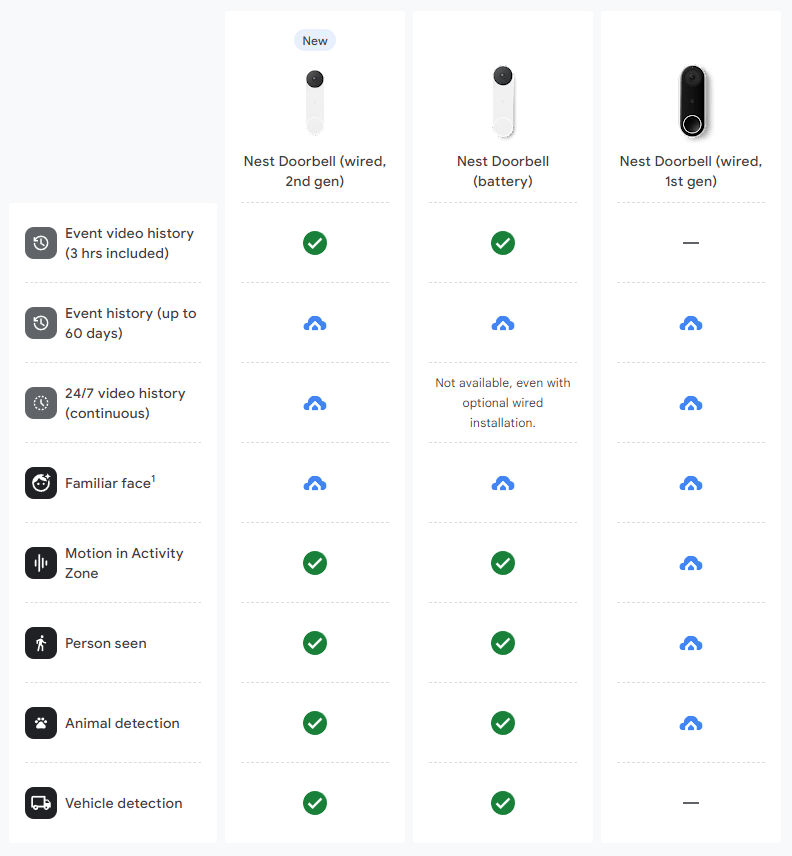The image size is (792, 856).
Task: Click battery doorbell Person seen checkmark
Action: [503, 643]
